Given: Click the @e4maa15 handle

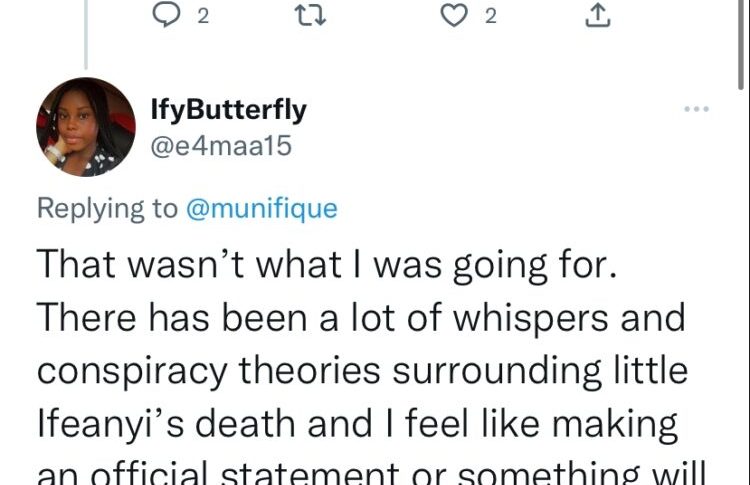Looking at the screenshot, I should coord(220,146).
